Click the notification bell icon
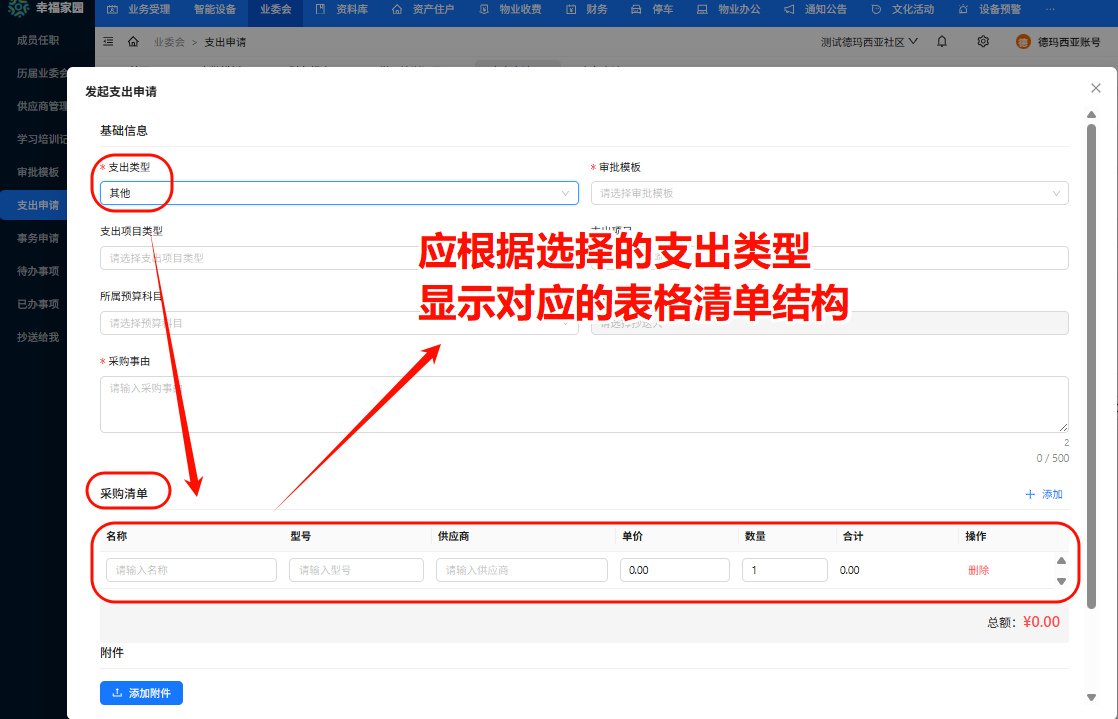1118x719 pixels. [942, 42]
